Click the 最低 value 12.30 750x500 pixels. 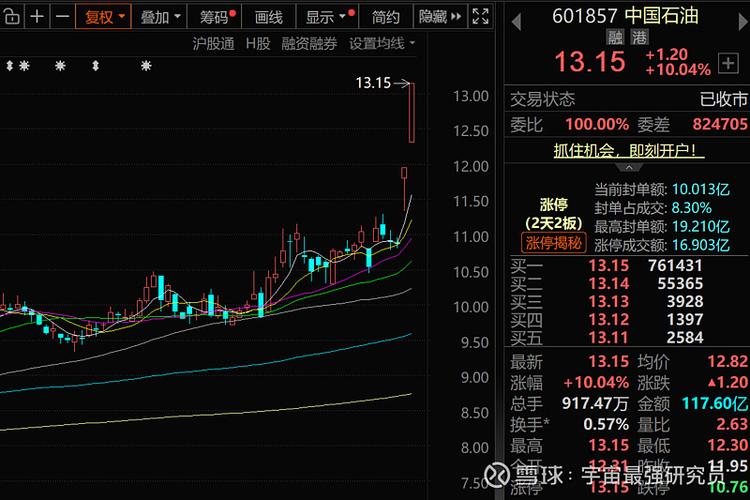(x=728, y=445)
